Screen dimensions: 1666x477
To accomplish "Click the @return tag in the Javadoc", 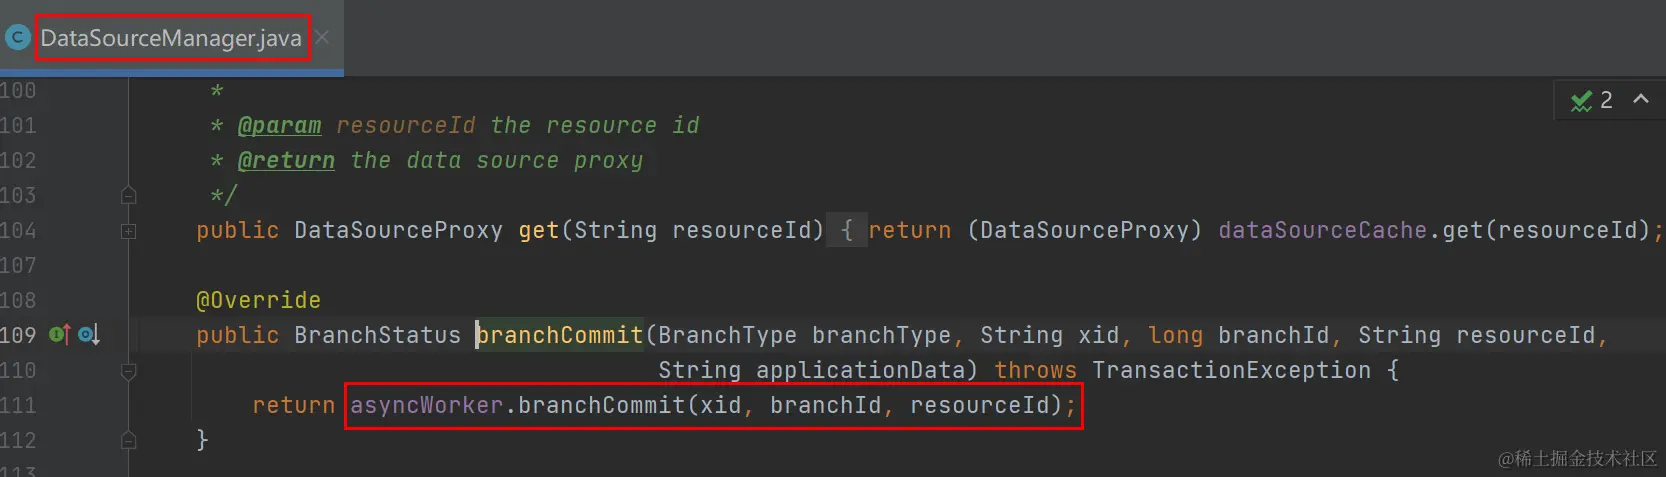I will pyautogui.click(x=286, y=161).
